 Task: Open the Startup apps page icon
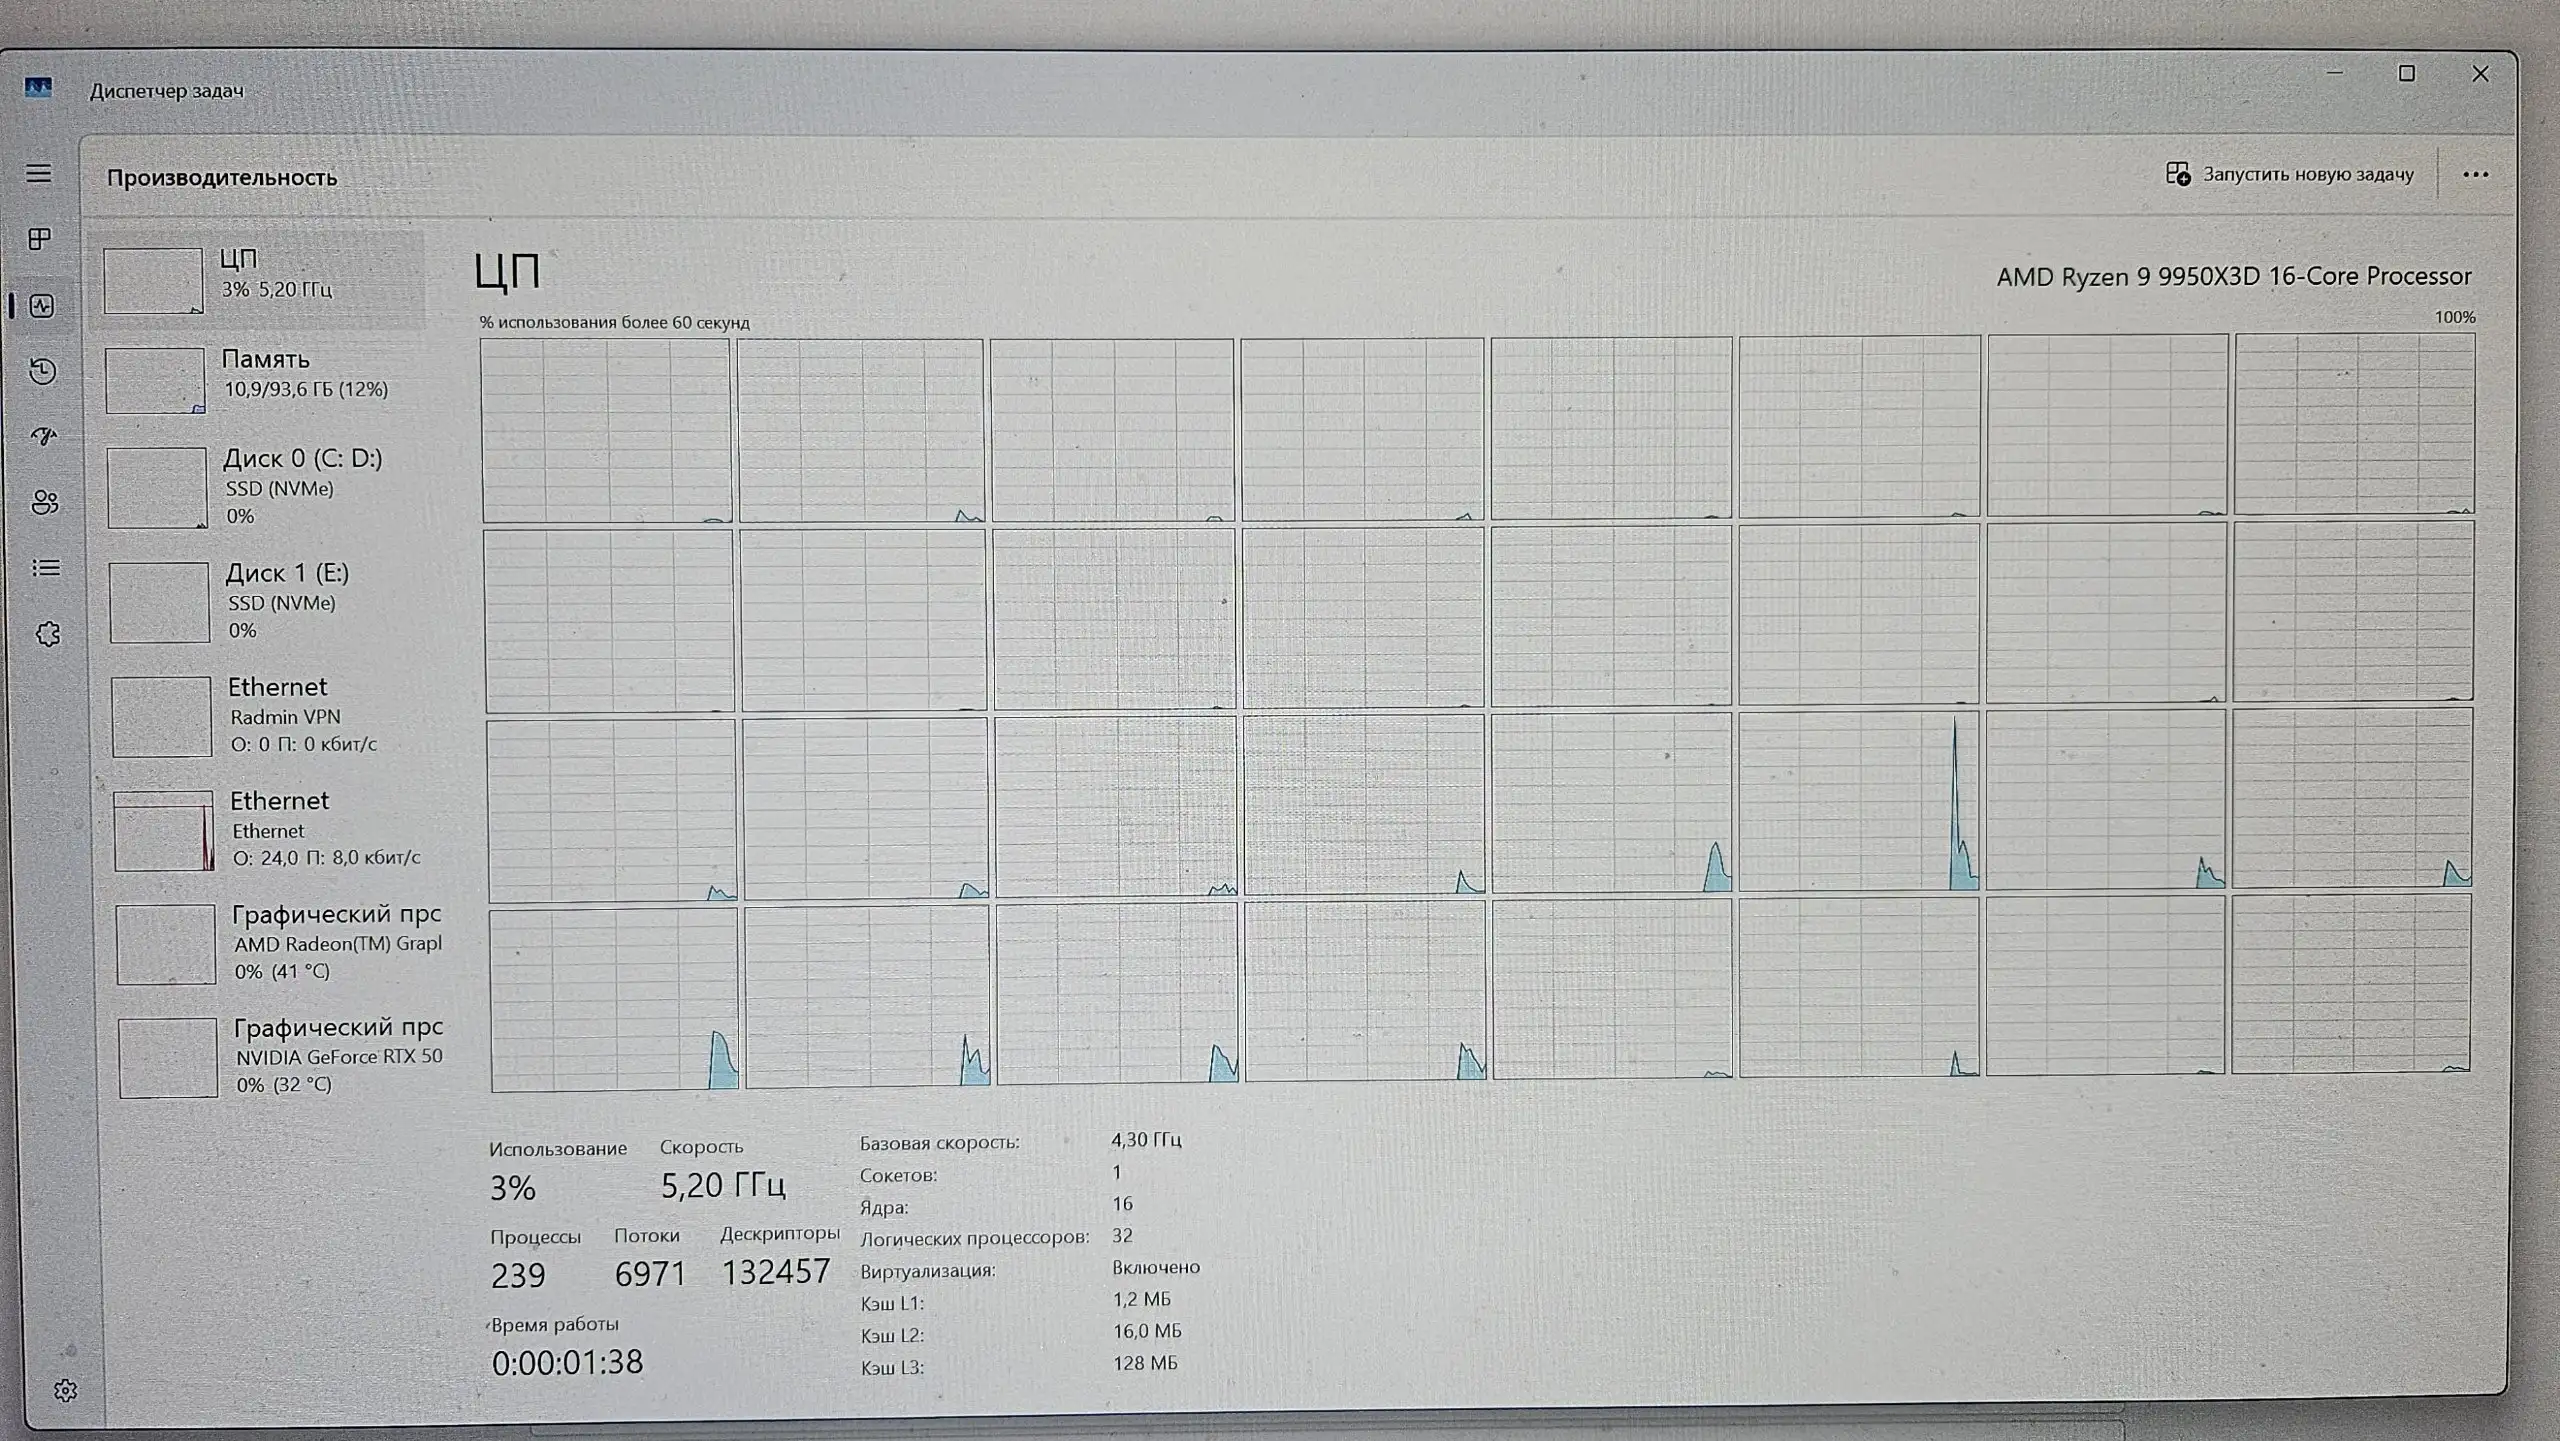44,436
